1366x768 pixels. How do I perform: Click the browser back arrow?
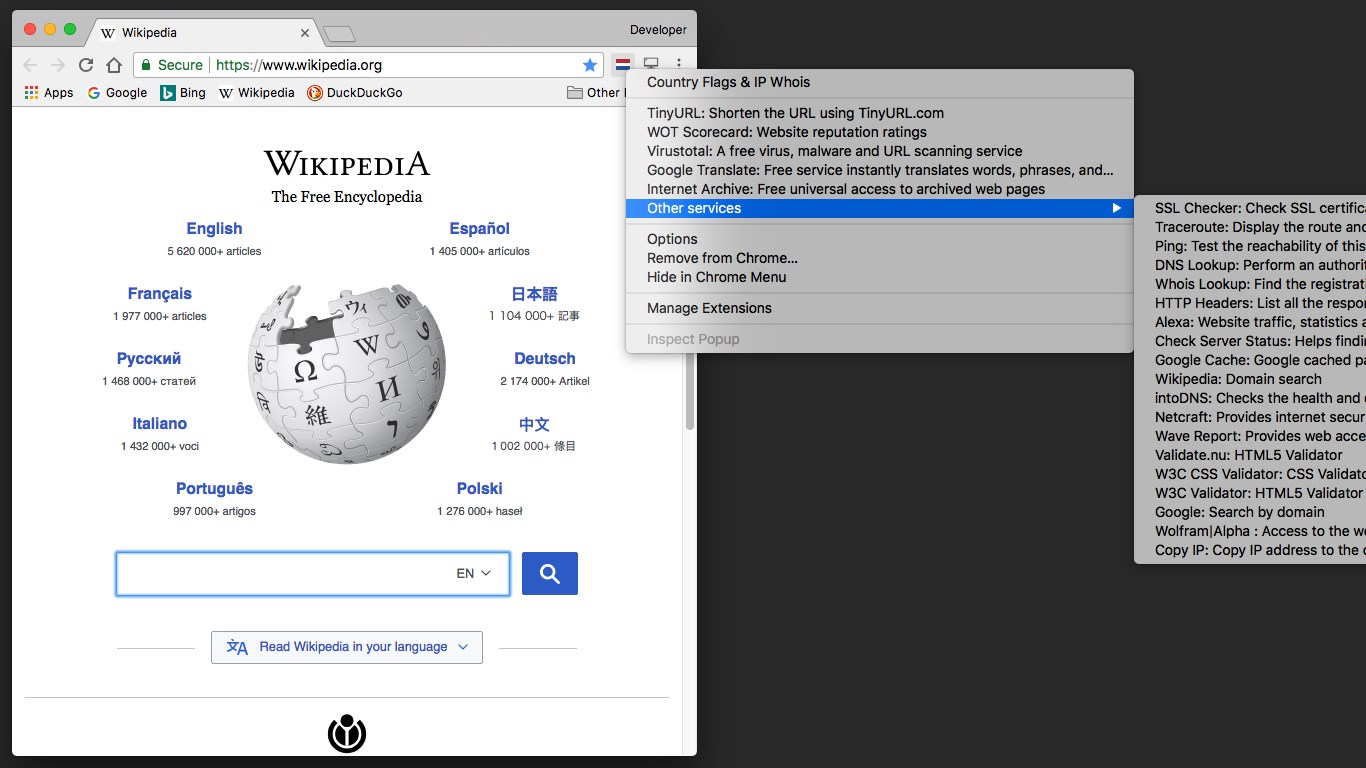(x=30, y=65)
